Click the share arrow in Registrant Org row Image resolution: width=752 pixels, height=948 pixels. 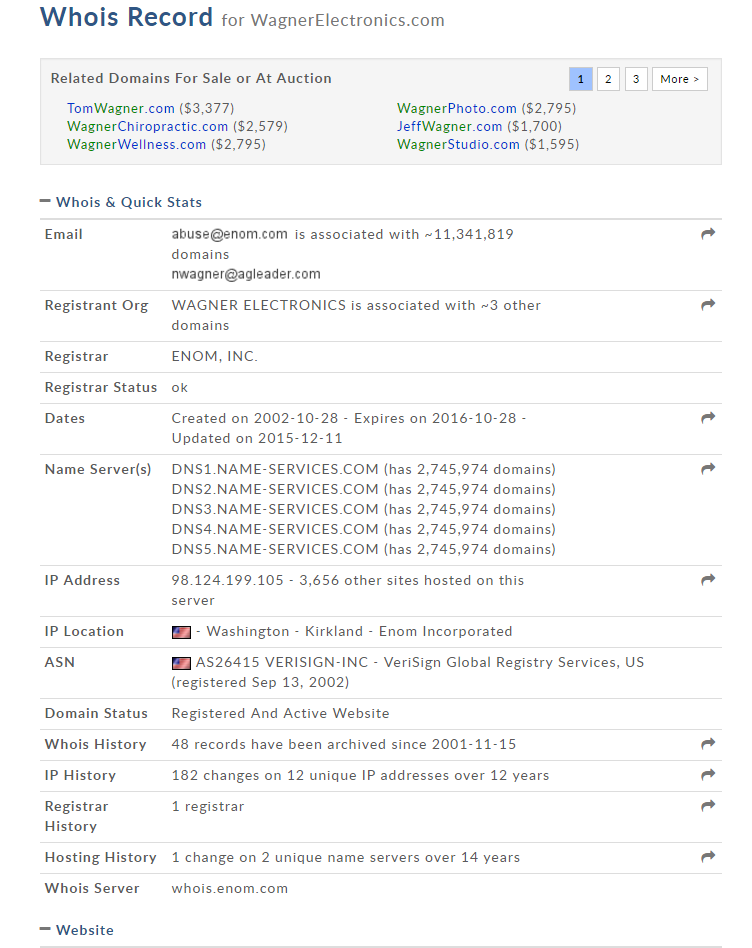(x=708, y=305)
